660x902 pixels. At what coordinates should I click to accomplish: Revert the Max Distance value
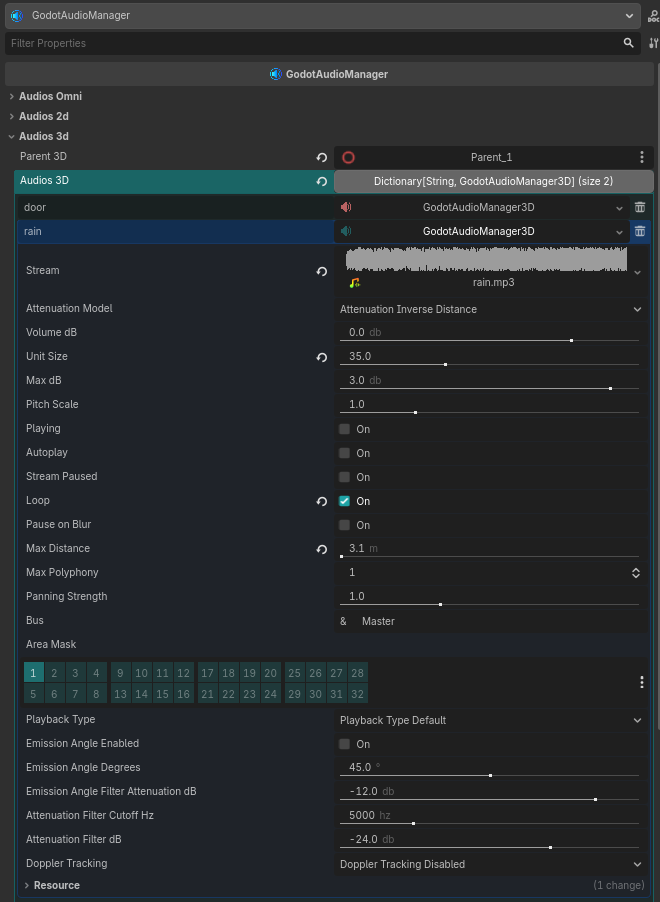pos(322,550)
